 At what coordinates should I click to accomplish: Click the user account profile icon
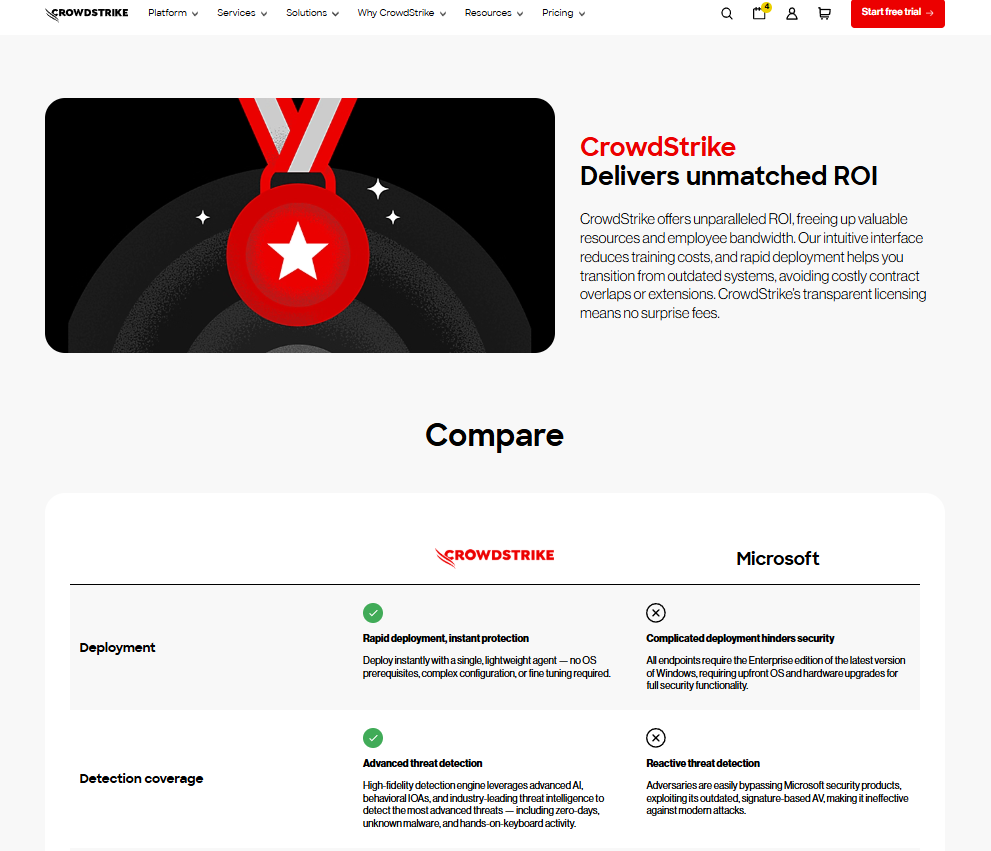(792, 14)
